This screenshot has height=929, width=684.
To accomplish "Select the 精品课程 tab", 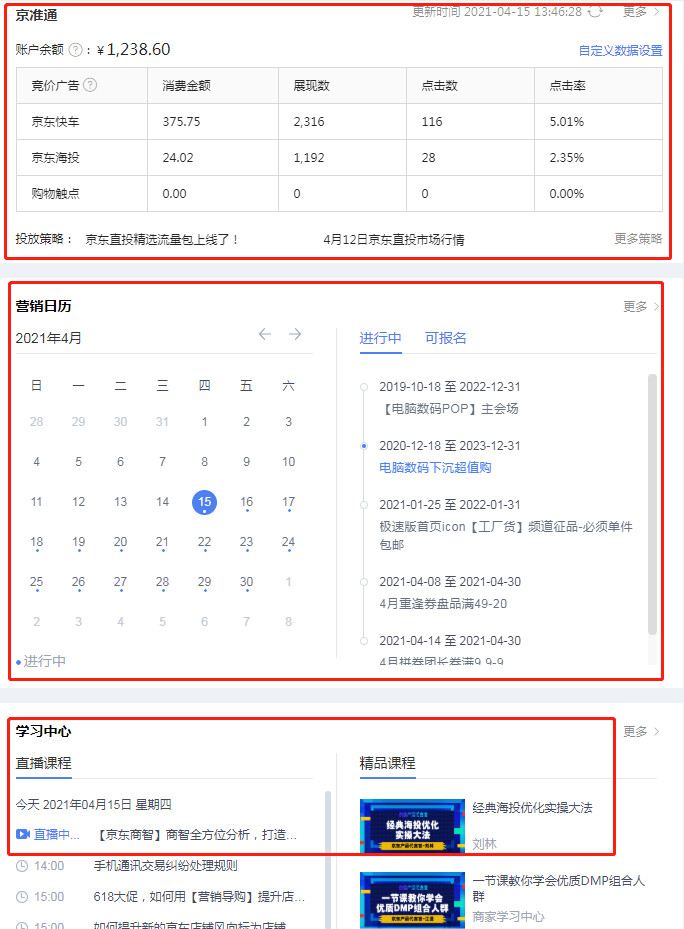I will click(x=388, y=763).
